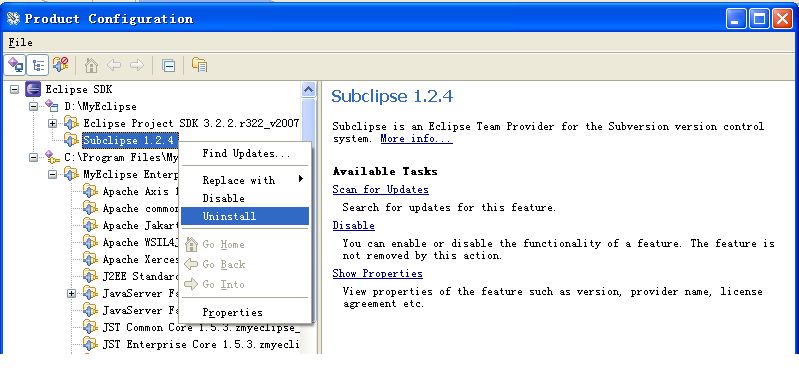This screenshot has height=384, width=799.
Task: Click MyEclipse Enterprise feature icon
Action: point(71,174)
